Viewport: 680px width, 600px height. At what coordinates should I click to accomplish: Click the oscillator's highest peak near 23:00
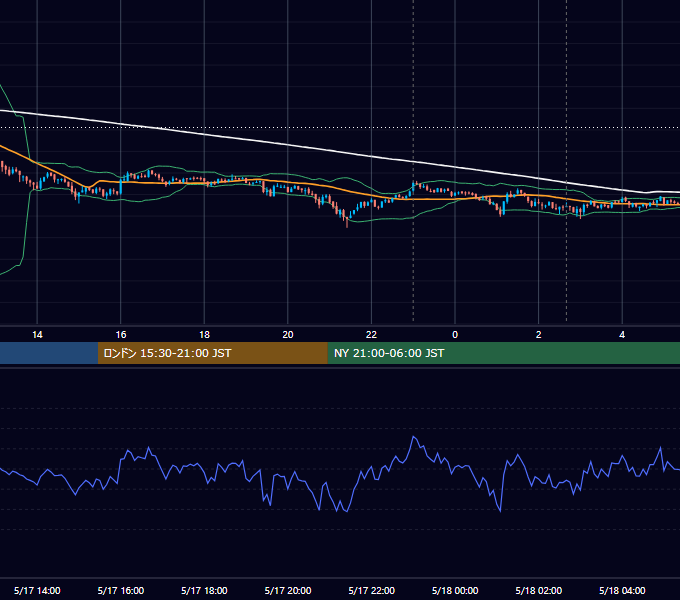click(x=413, y=437)
